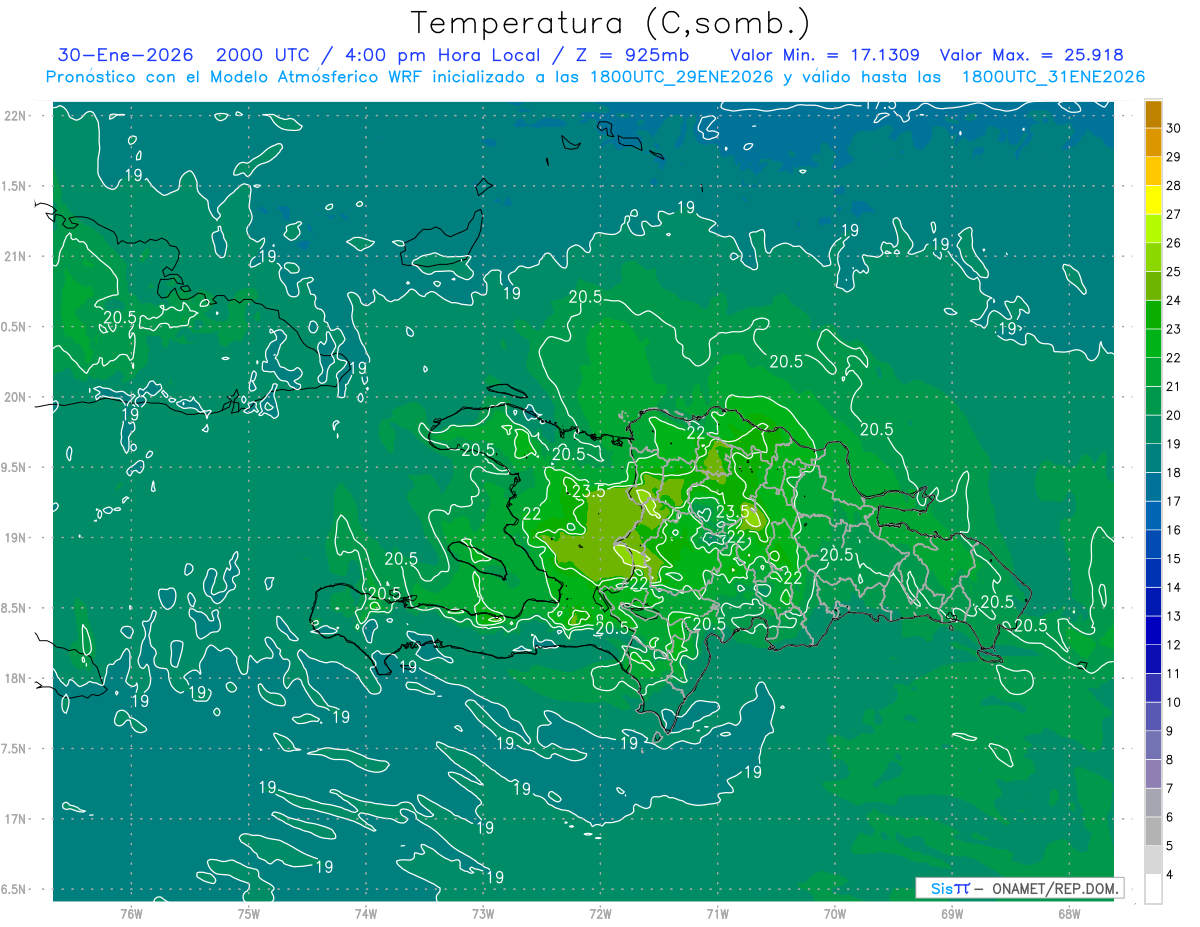Image resolution: width=1200 pixels, height=927 pixels.
Task: Click the 76W longitude axis label
Action: tap(131, 913)
